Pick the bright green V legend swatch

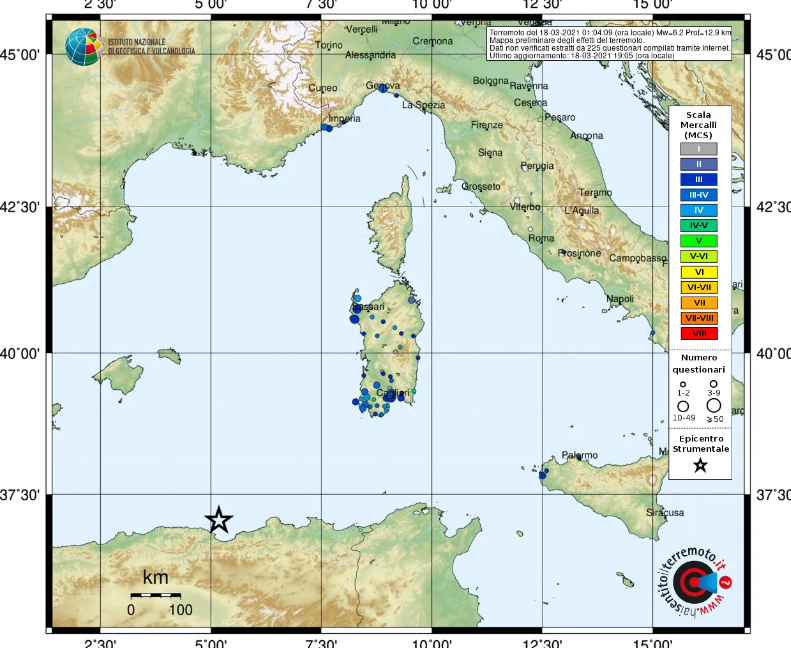(699, 240)
